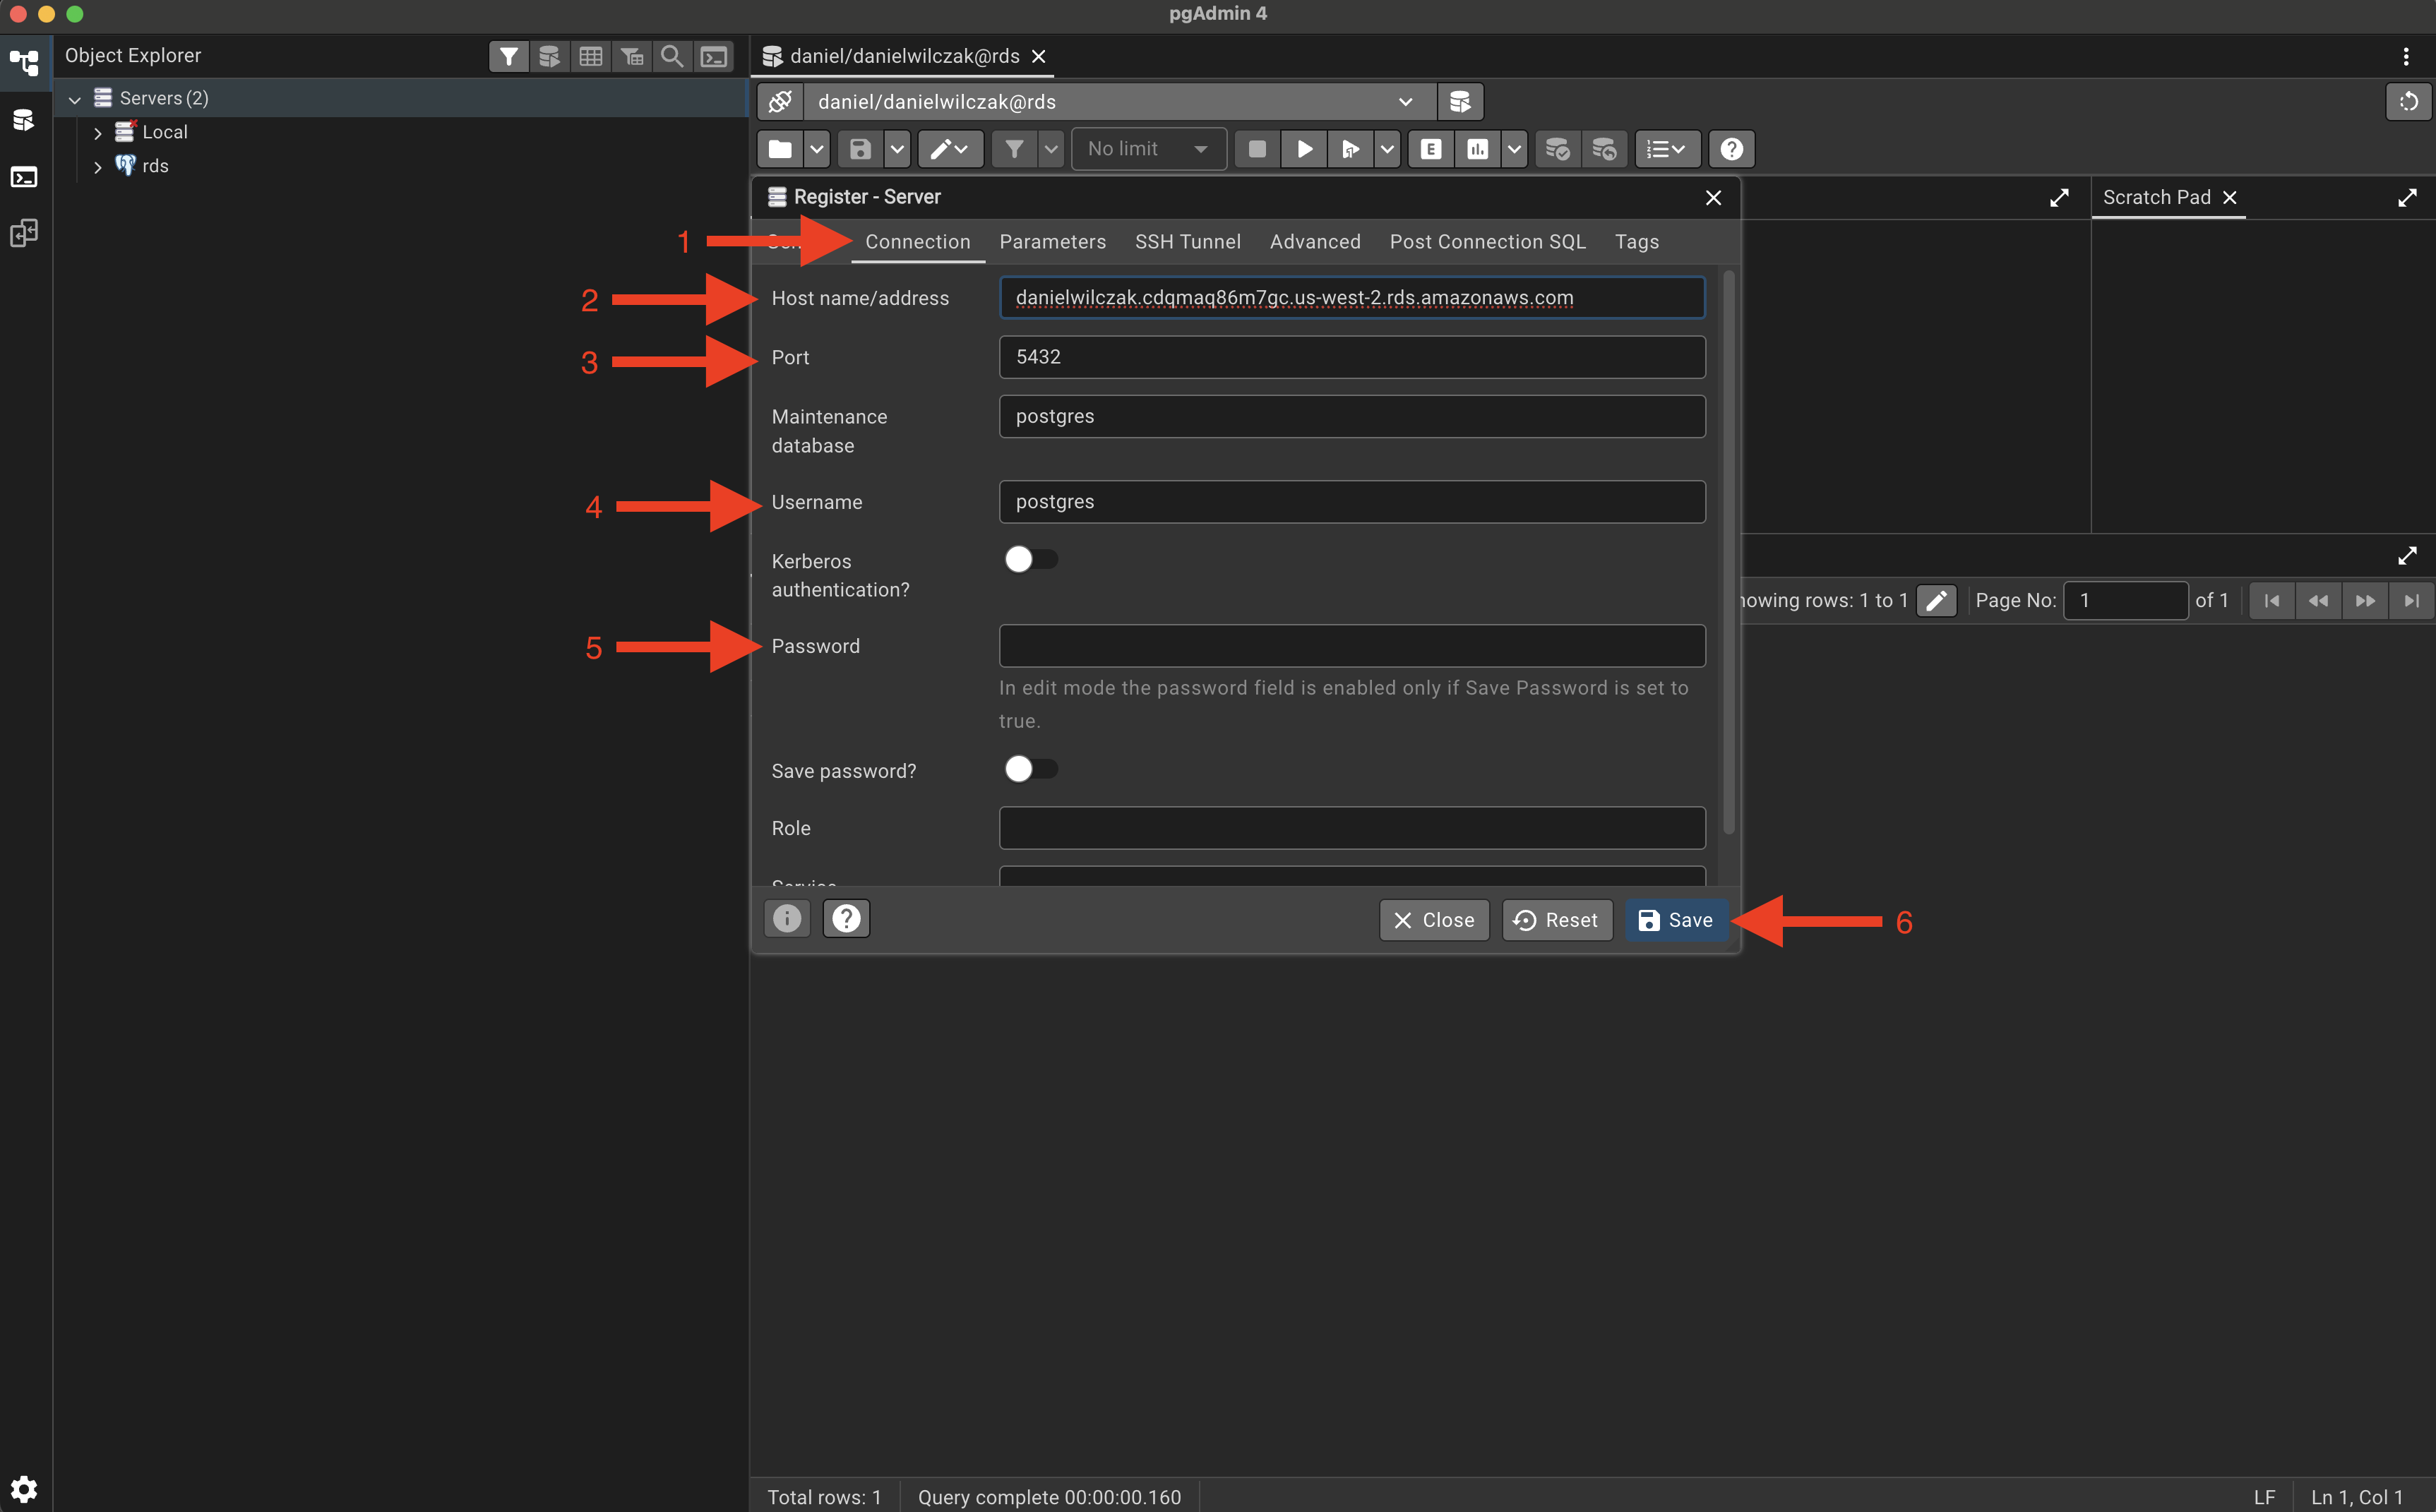Open PSQL Tool in the left sidebar

click(x=24, y=177)
